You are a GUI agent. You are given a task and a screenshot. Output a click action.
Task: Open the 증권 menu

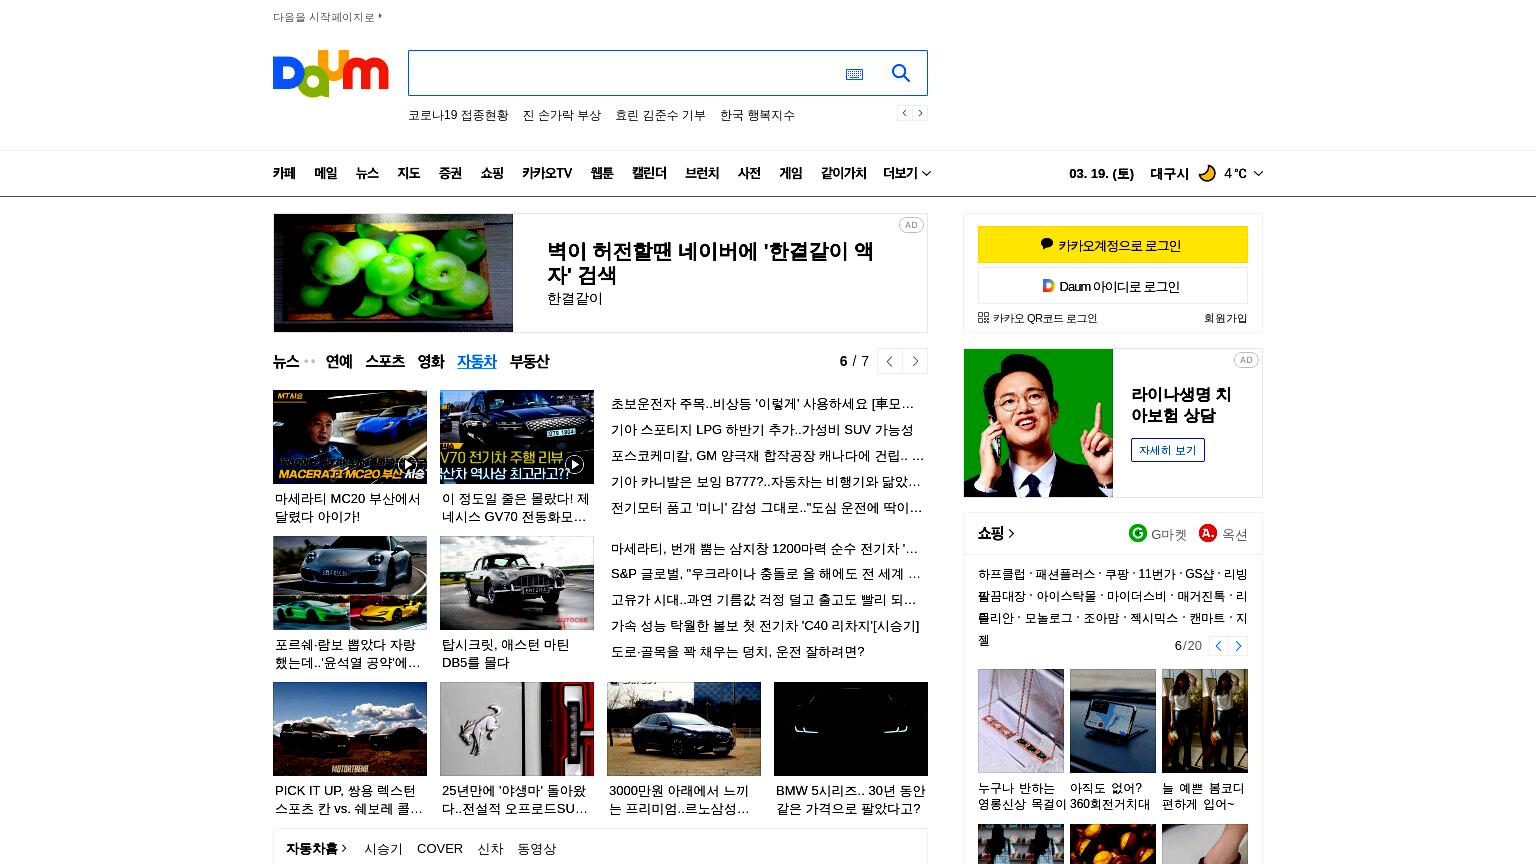click(x=450, y=173)
